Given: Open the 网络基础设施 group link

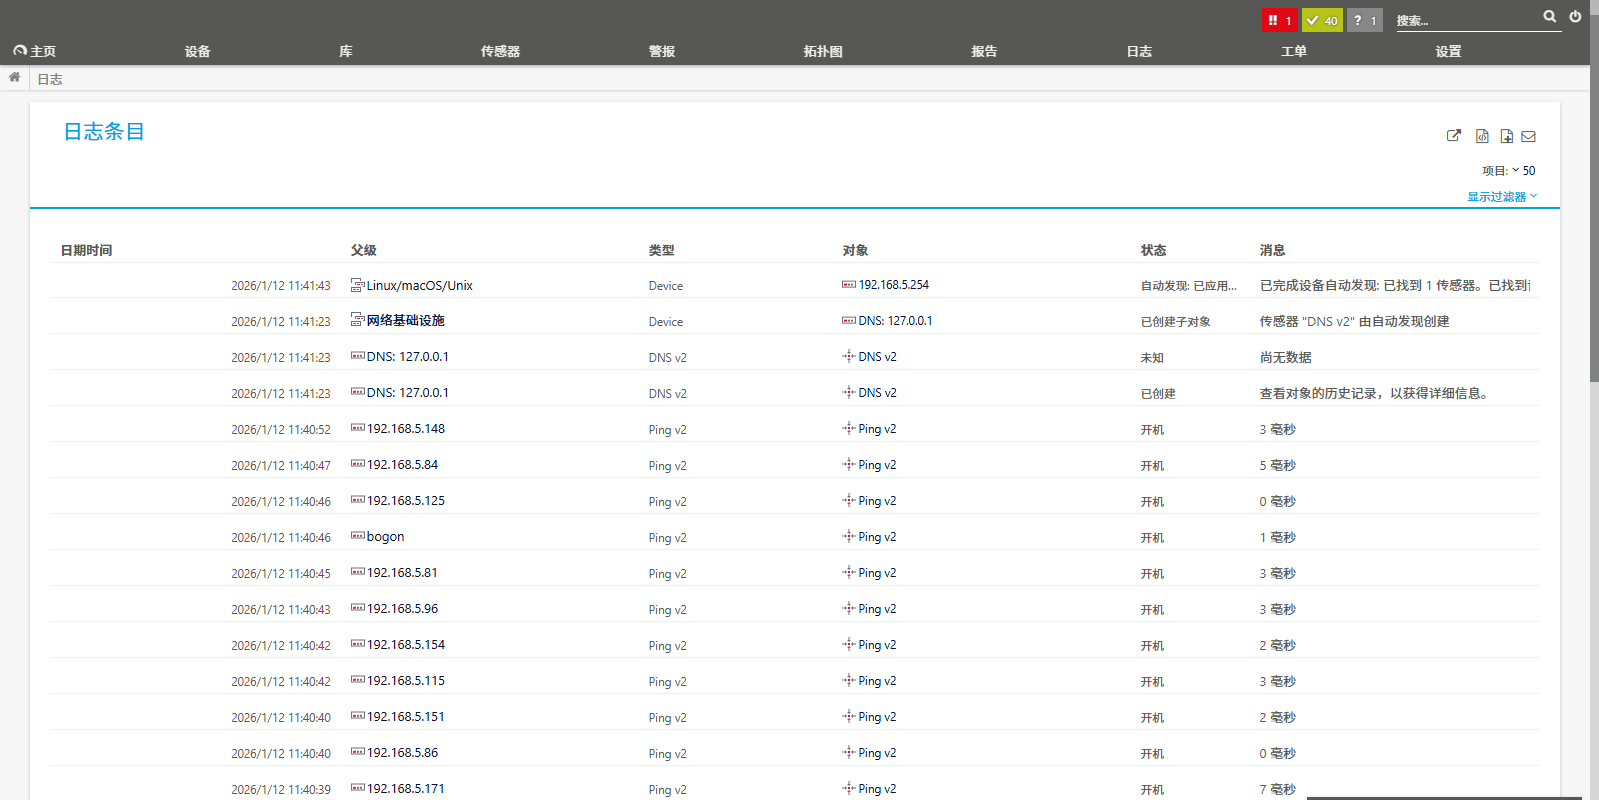Looking at the screenshot, I should [x=405, y=321].
